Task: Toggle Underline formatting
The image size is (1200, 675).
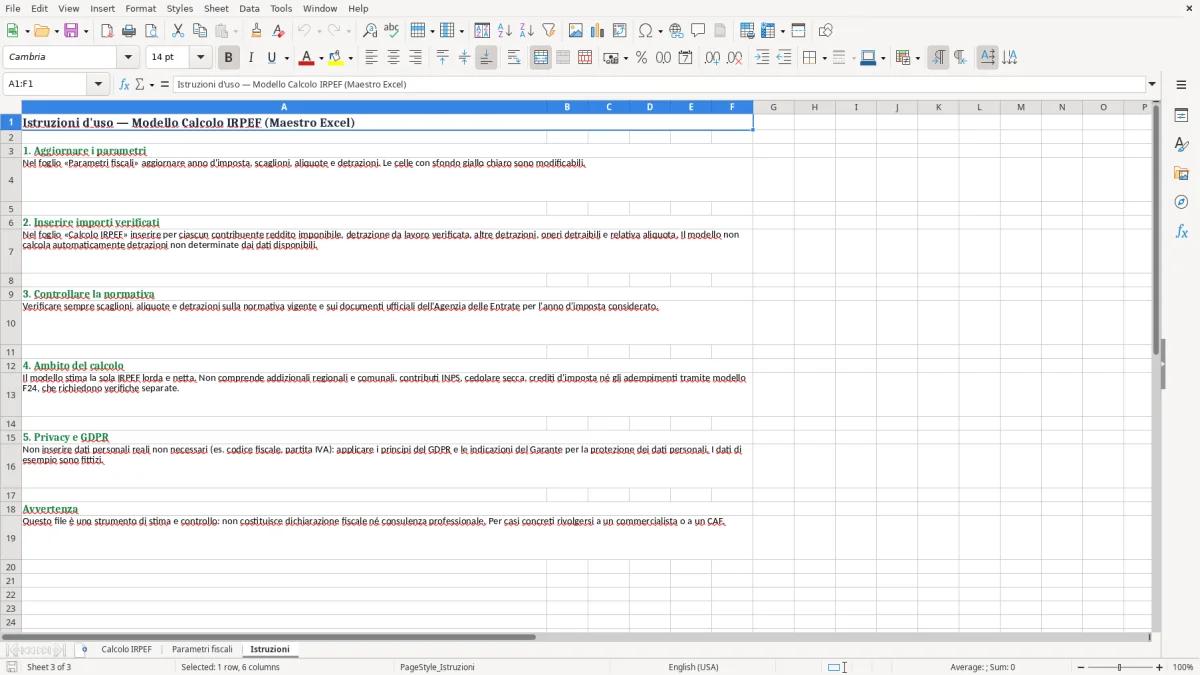Action: pos(271,58)
